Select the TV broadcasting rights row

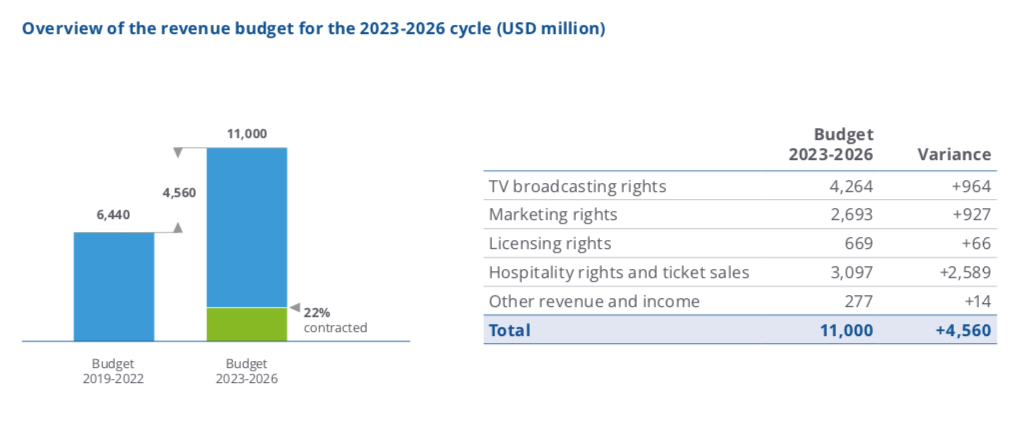740,186
